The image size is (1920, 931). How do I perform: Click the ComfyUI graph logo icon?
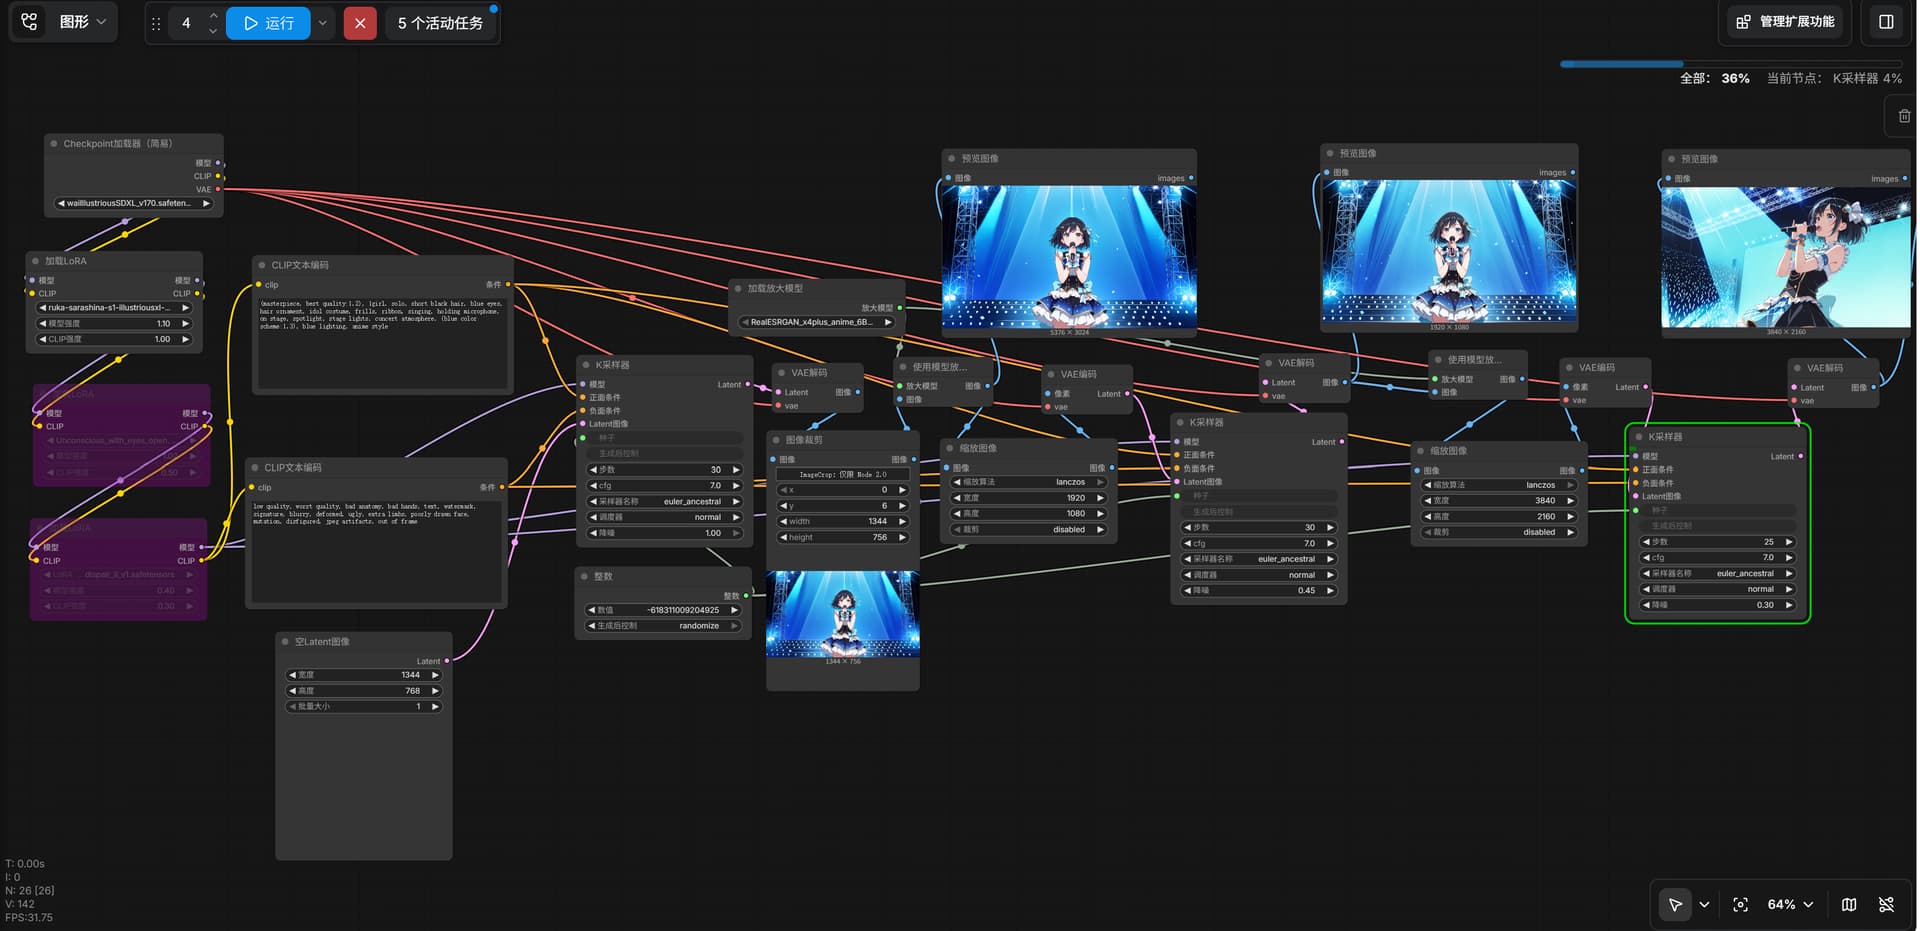click(29, 22)
